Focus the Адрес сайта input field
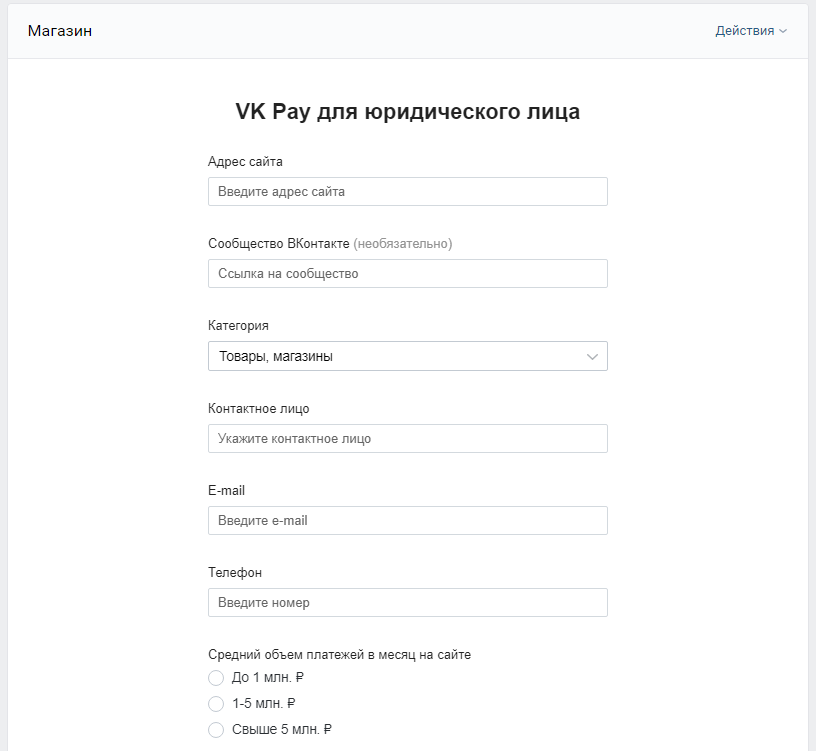The image size is (816, 751). point(407,191)
